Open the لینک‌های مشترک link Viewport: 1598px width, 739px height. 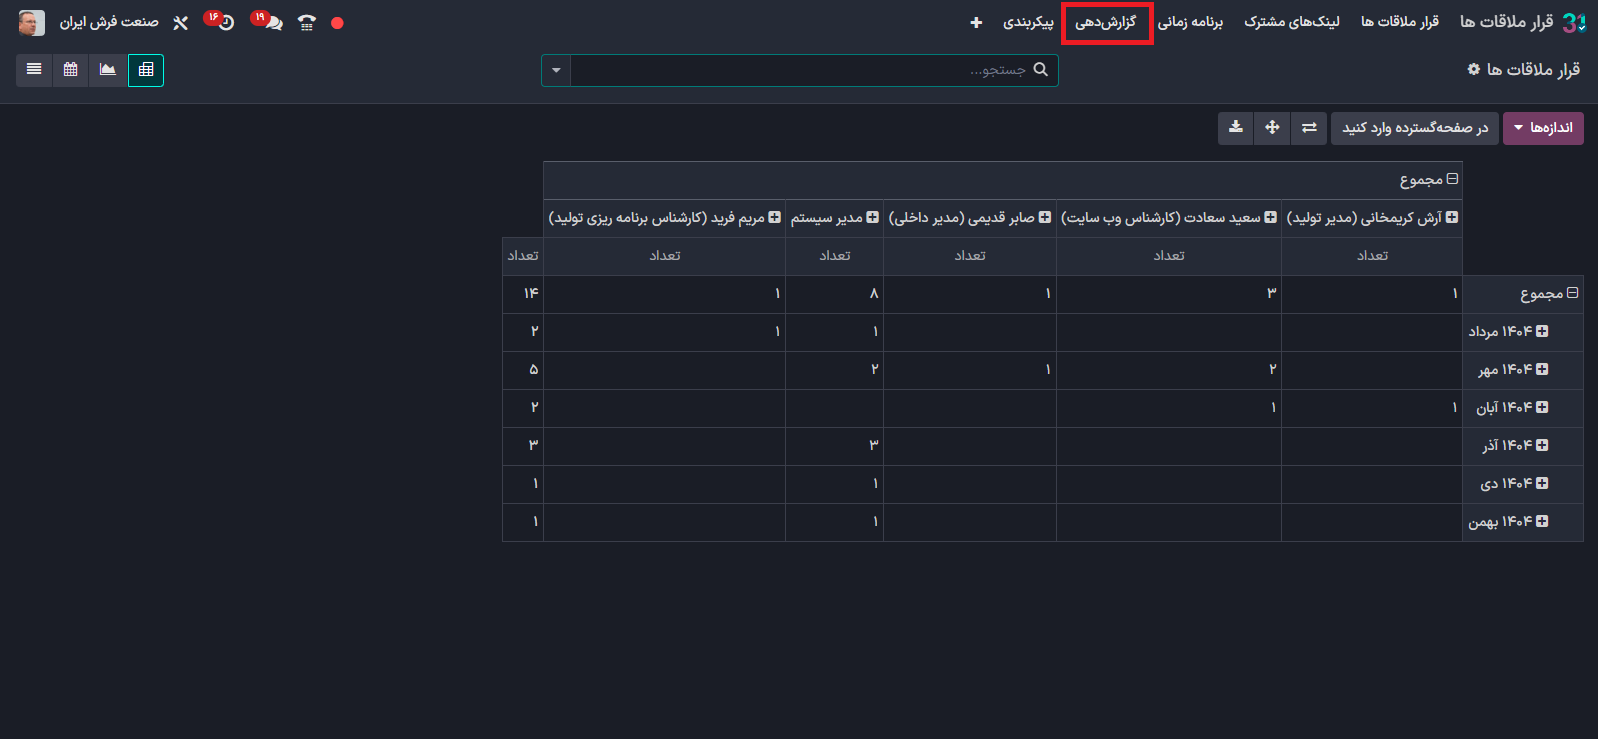tap(1291, 23)
